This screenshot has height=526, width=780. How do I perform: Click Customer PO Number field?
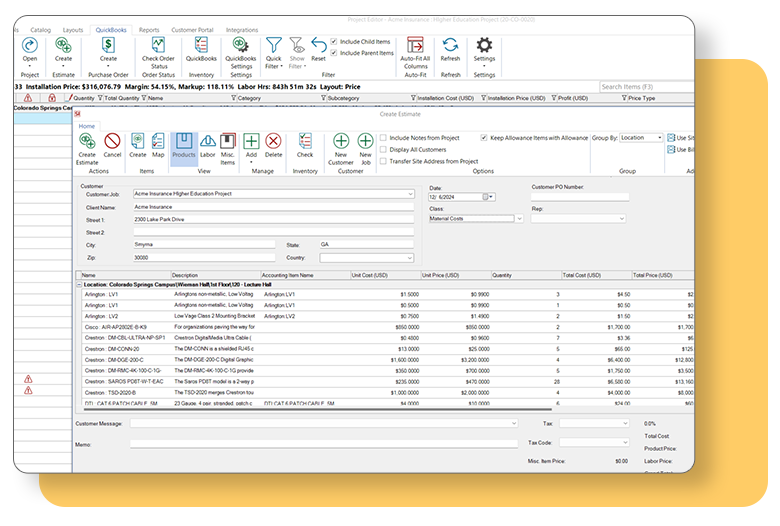coord(580,197)
